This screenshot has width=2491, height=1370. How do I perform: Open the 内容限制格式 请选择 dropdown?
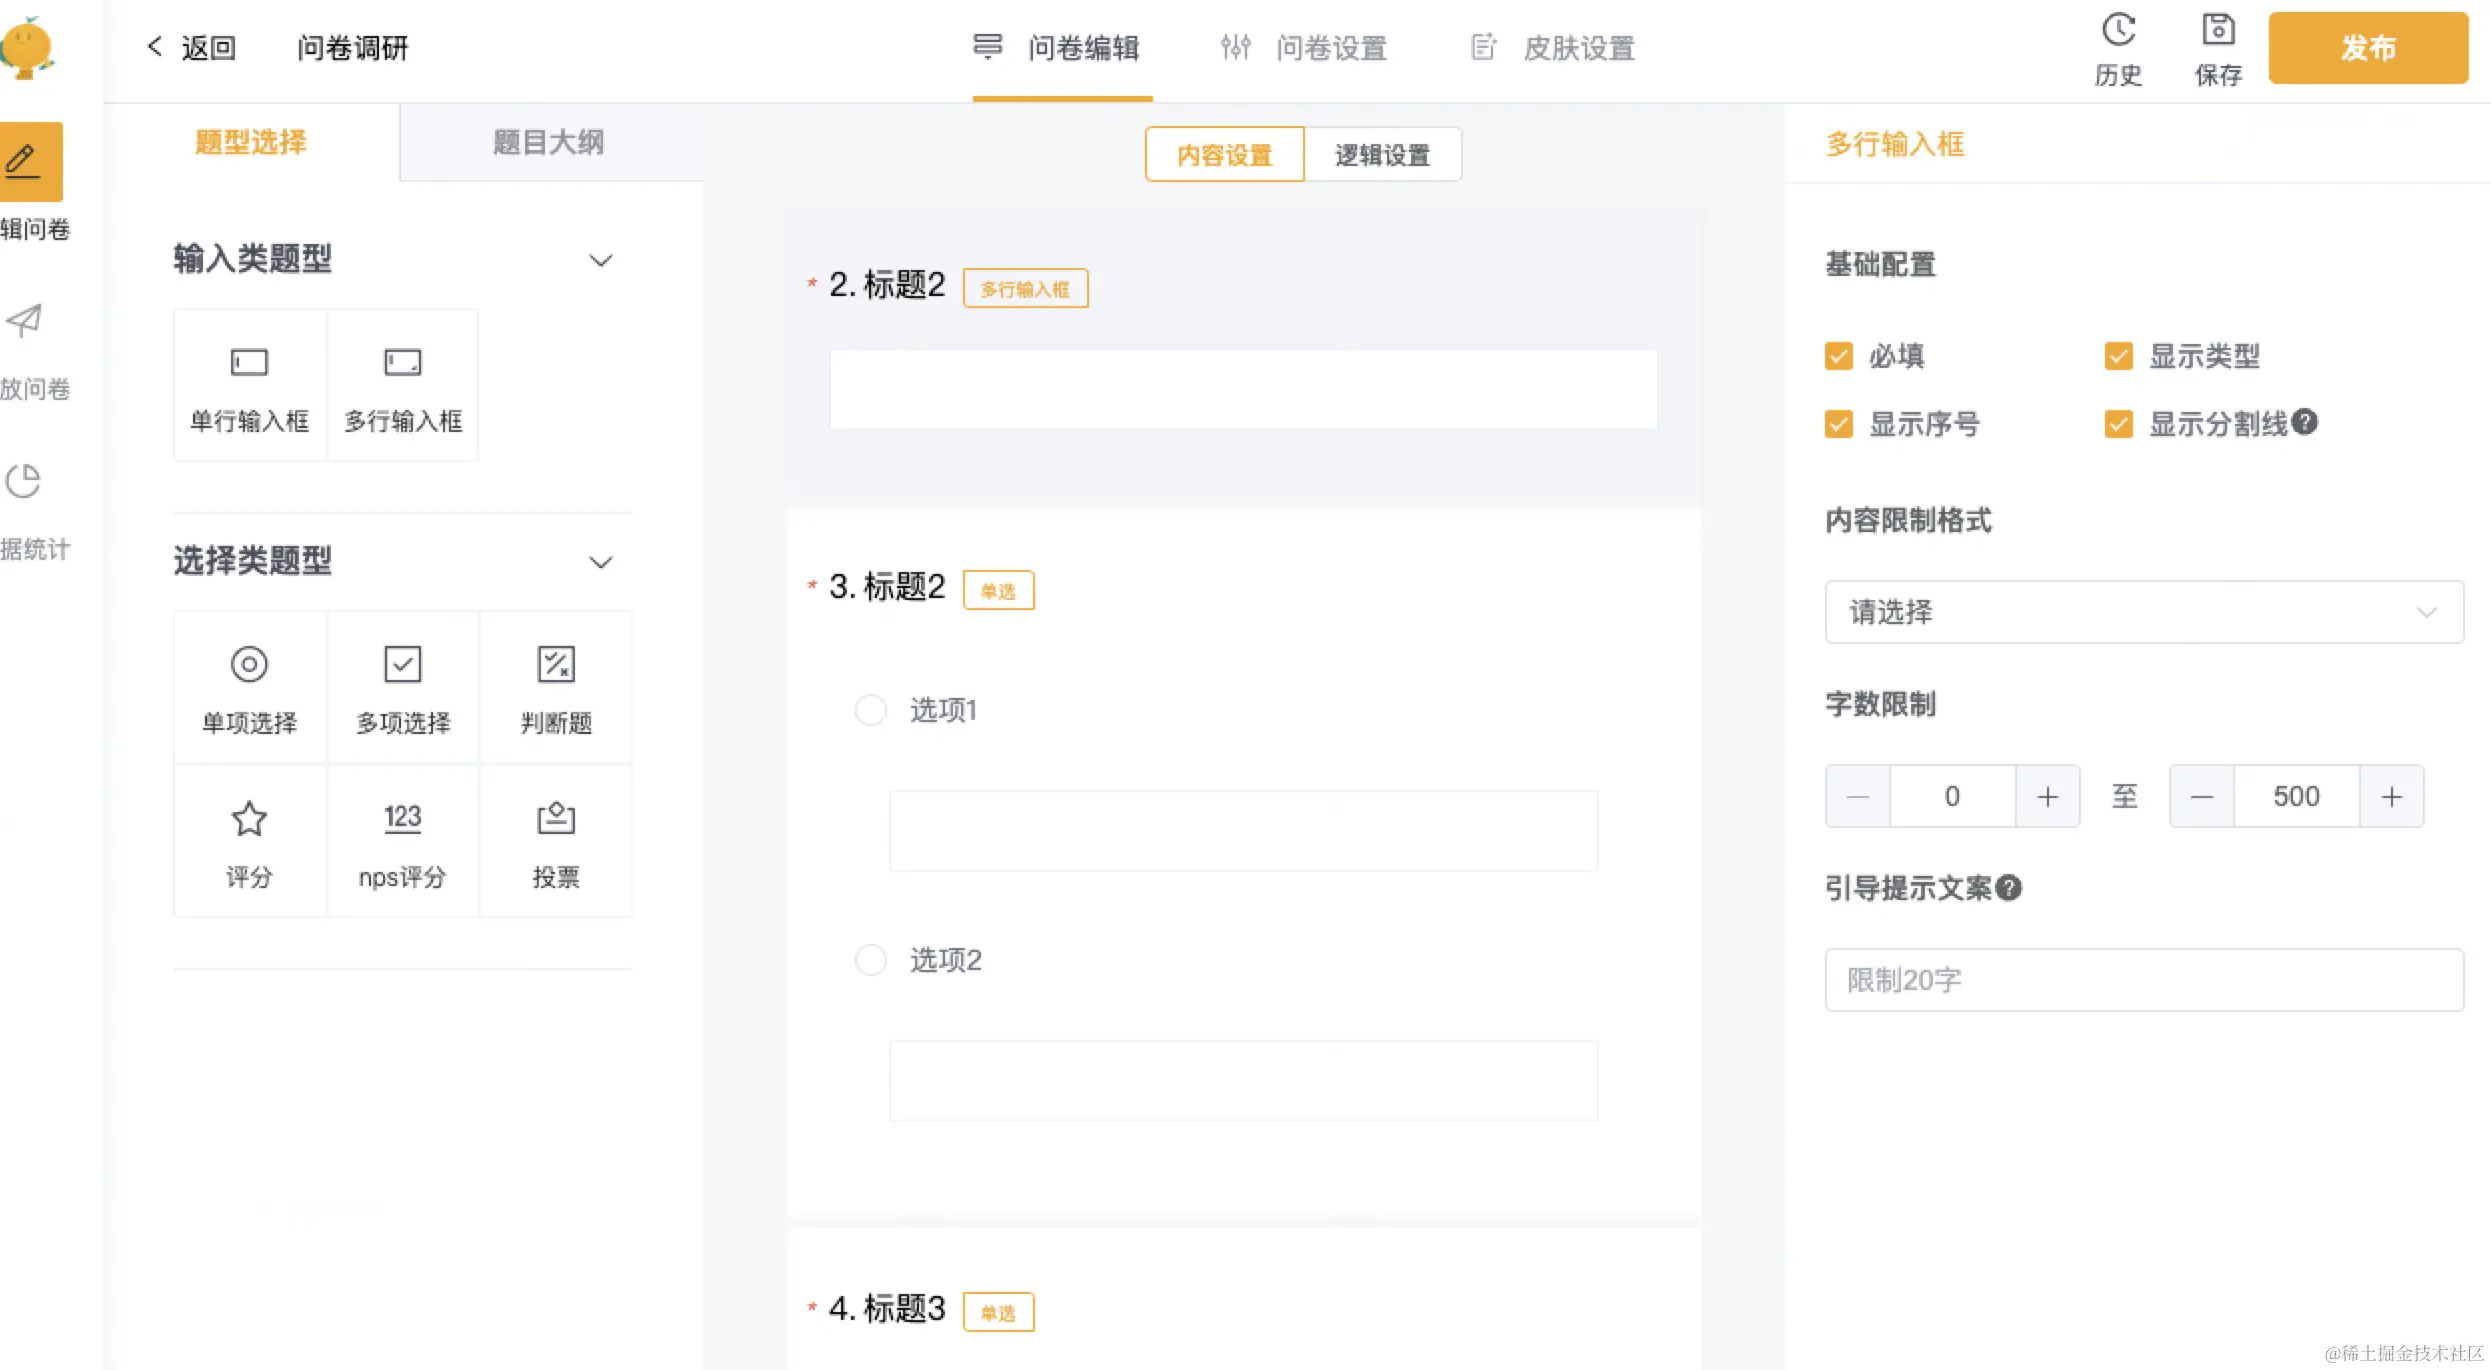[2144, 612]
